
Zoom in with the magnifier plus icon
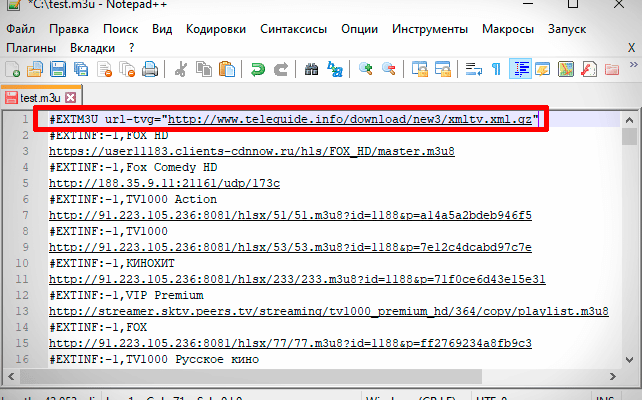point(365,69)
